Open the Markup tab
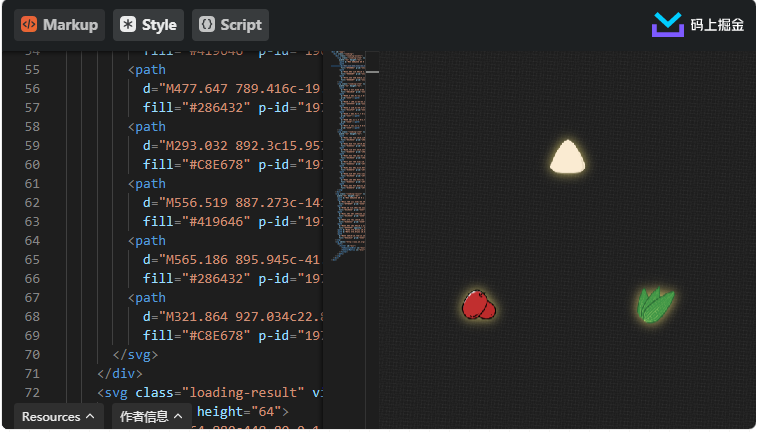The height and width of the screenshot is (432, 757). pyautogui.click(x=59, y=25)
